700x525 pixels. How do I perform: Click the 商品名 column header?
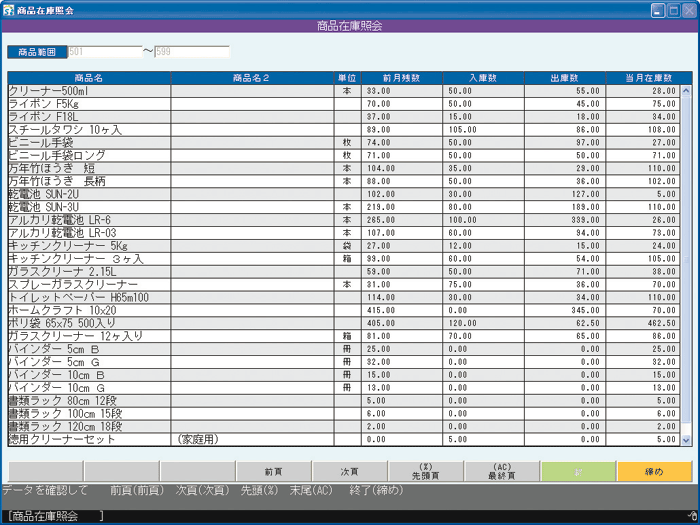(x=89, y=77)
